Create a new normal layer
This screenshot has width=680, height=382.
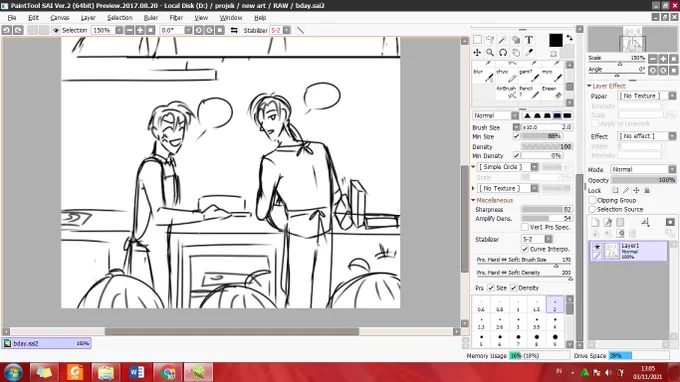[595, 222]
